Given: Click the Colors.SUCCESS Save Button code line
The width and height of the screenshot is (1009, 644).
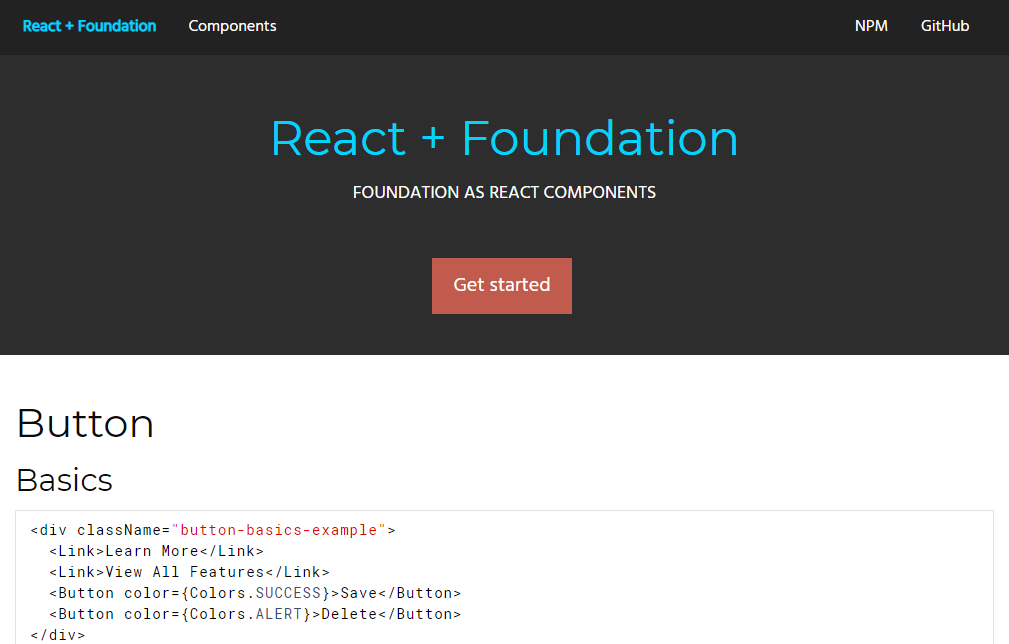Looking at the screenshot, I should [255, 593].
